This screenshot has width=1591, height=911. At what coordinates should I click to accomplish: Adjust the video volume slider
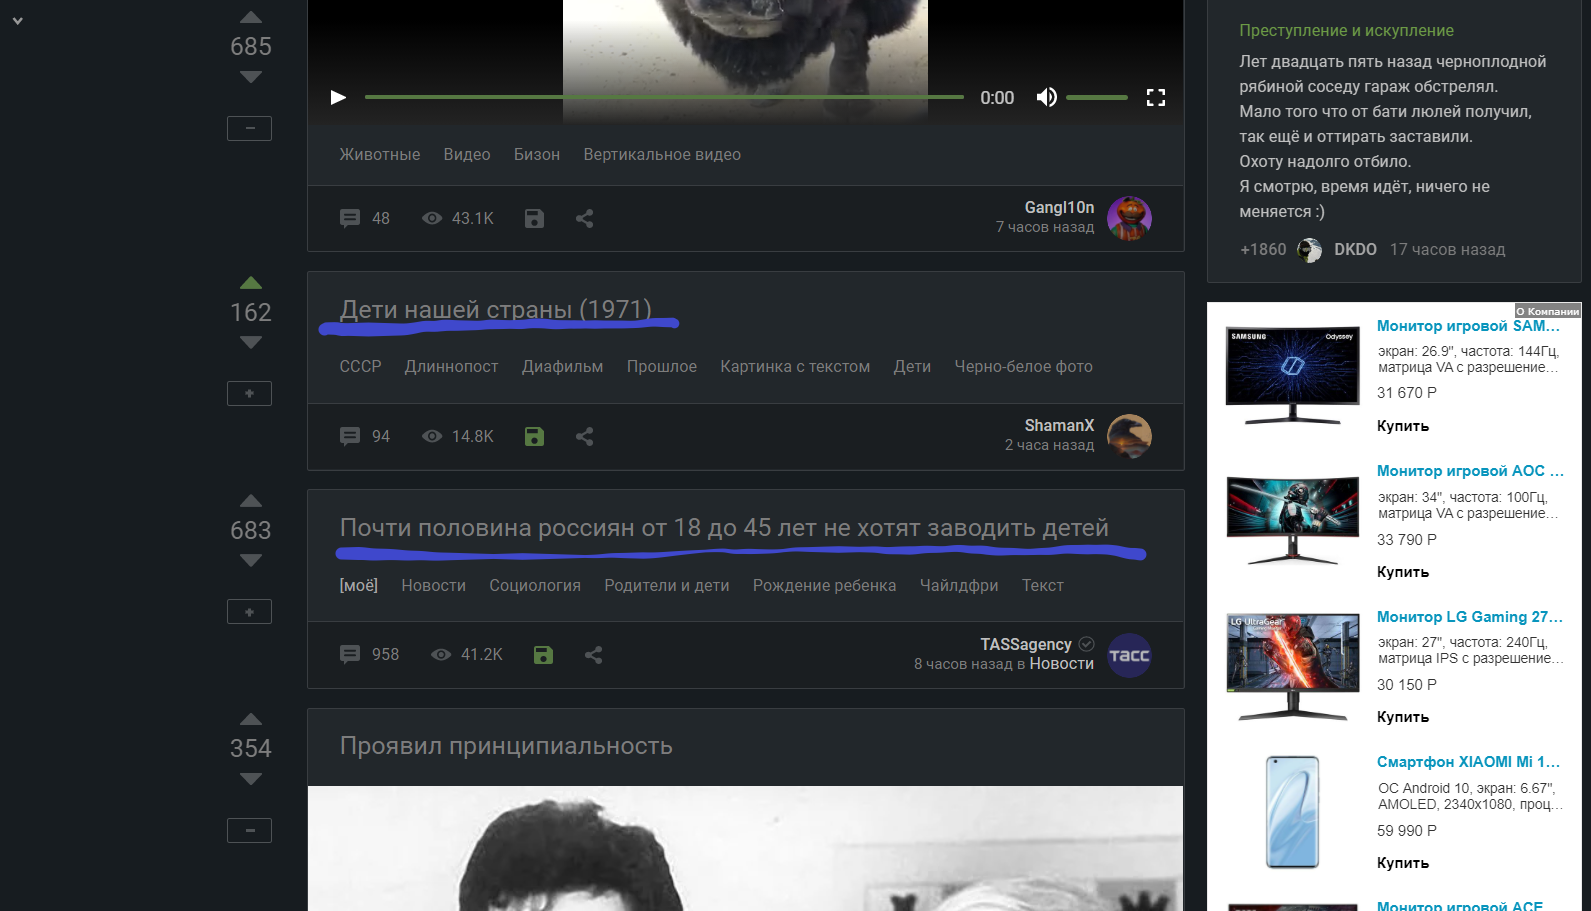(1096, 97)
